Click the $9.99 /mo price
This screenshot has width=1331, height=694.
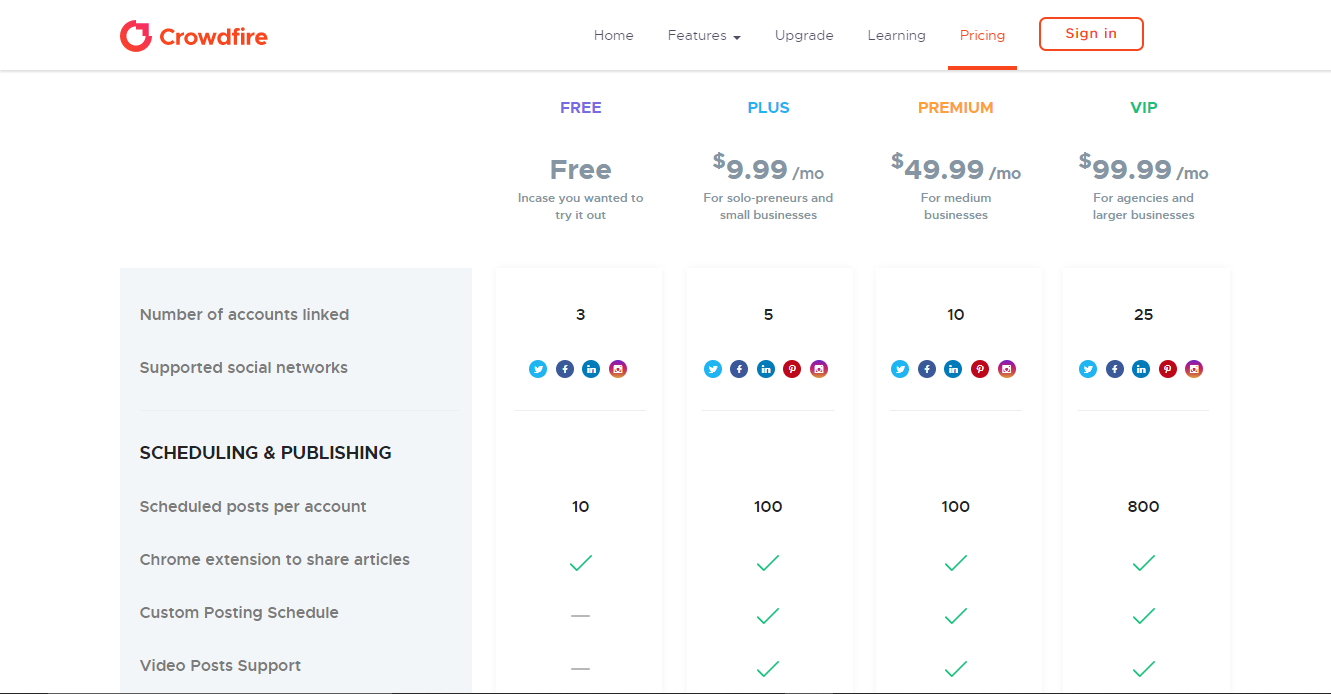click(x=768, y=167)
